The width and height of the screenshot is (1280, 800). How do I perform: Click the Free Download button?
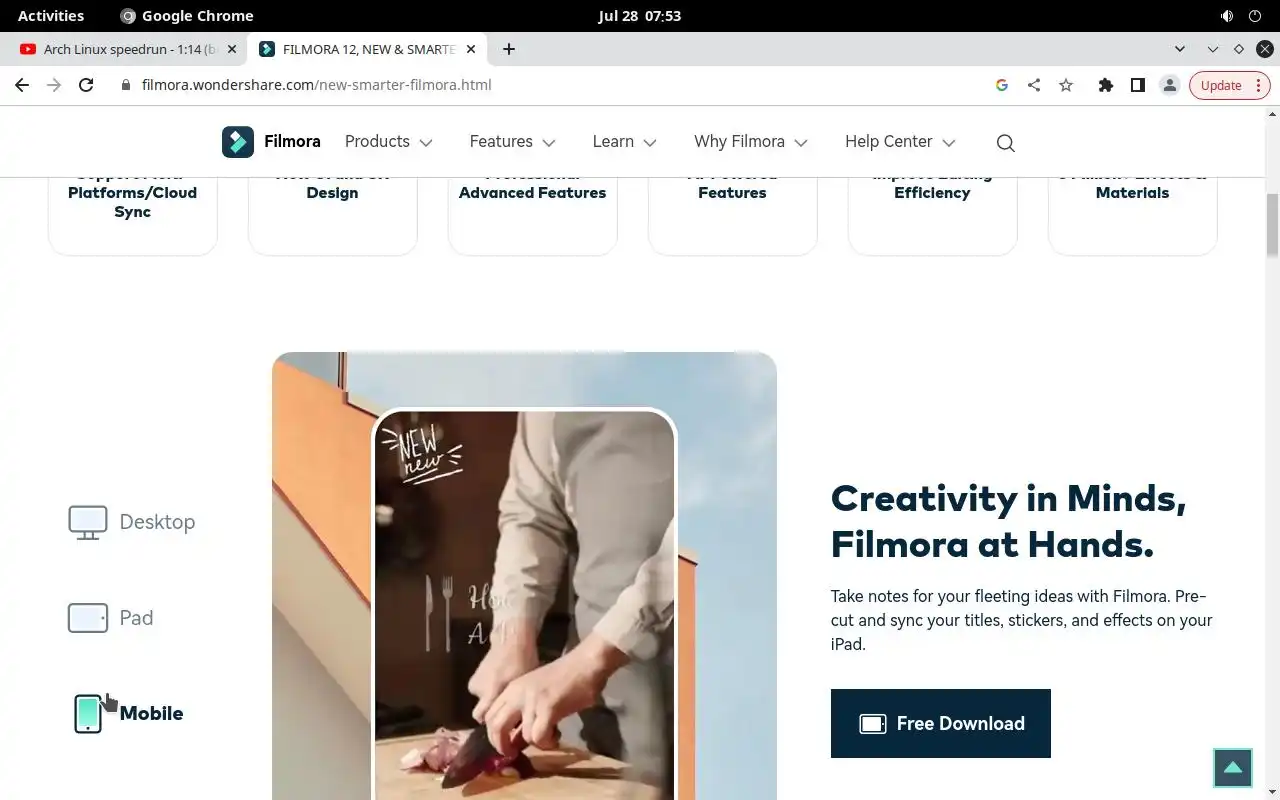point(941,723)
